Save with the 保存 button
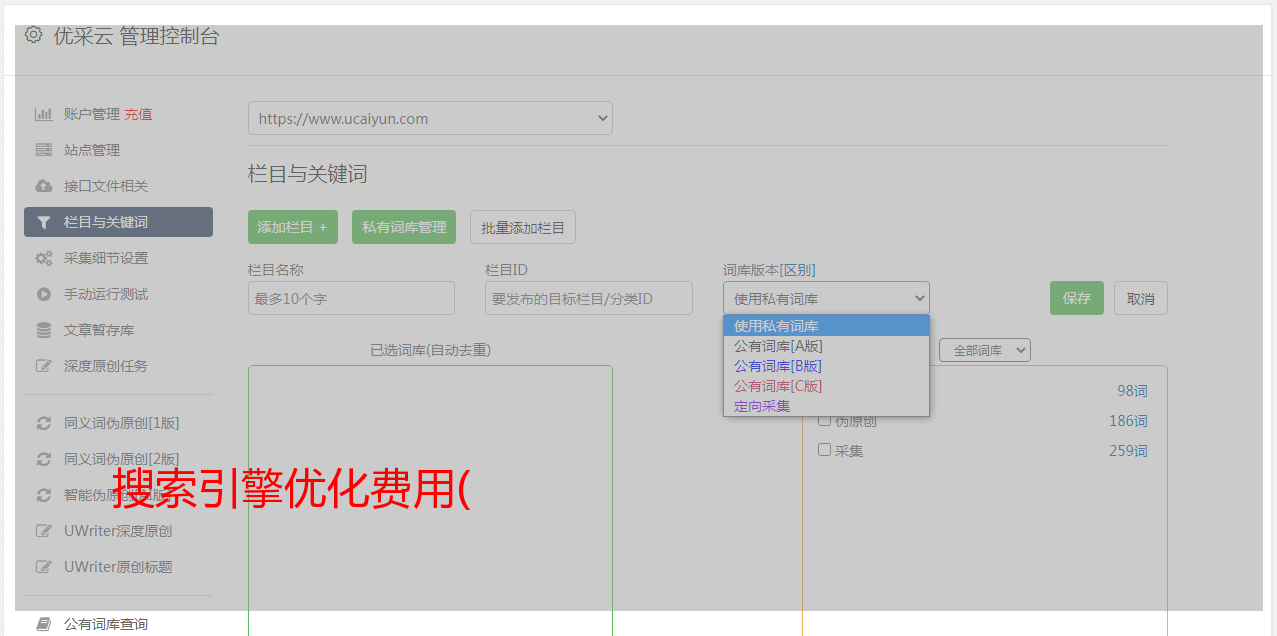The height and width of the screenshot is (636, 1277). pyautogui.click(x=1077, y=298)
